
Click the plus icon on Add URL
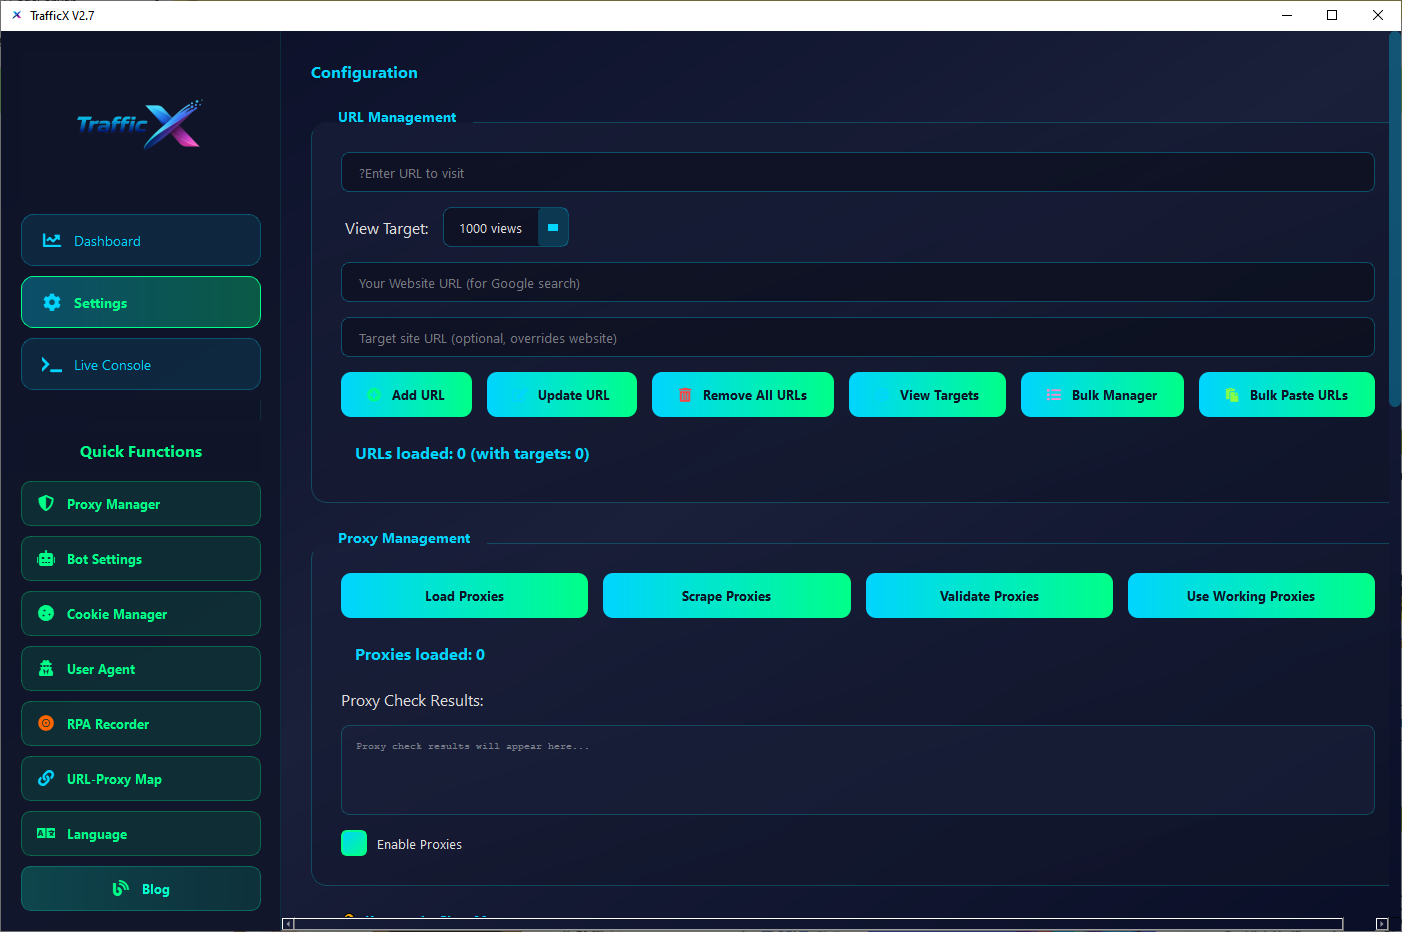373,395
